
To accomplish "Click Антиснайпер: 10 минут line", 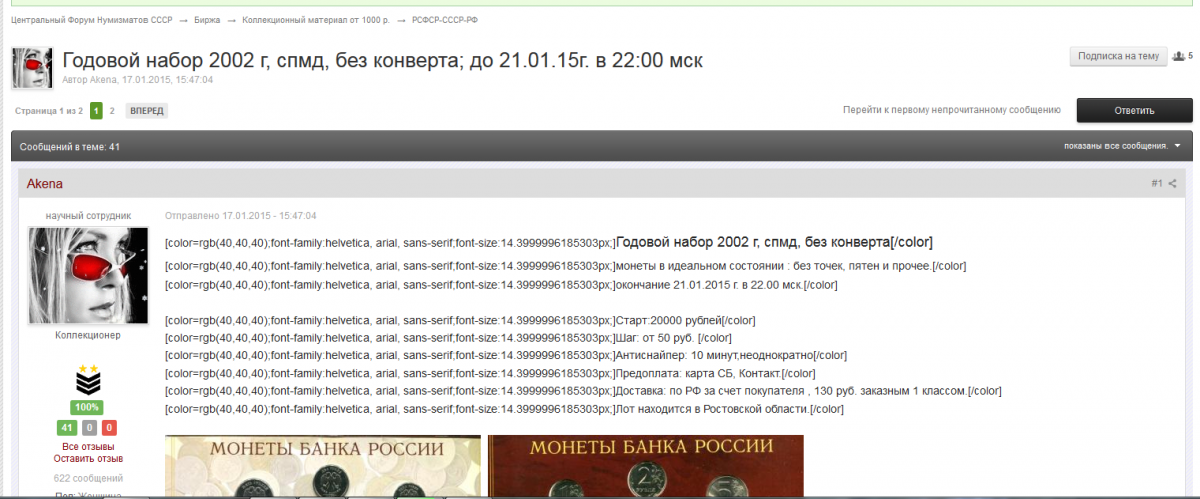I will pos(506,355).
